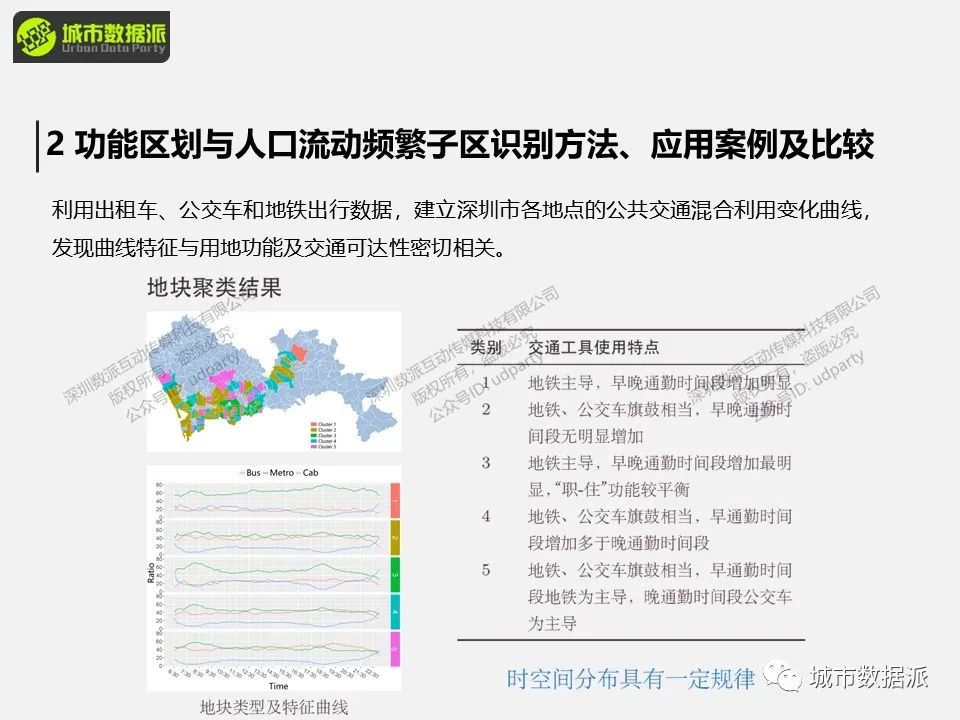Select row 3 text 地铁主导,早晚通勤时间段增加最明
Image resolution: width=960 pixels, height=720 pixels.
(660, 463)
